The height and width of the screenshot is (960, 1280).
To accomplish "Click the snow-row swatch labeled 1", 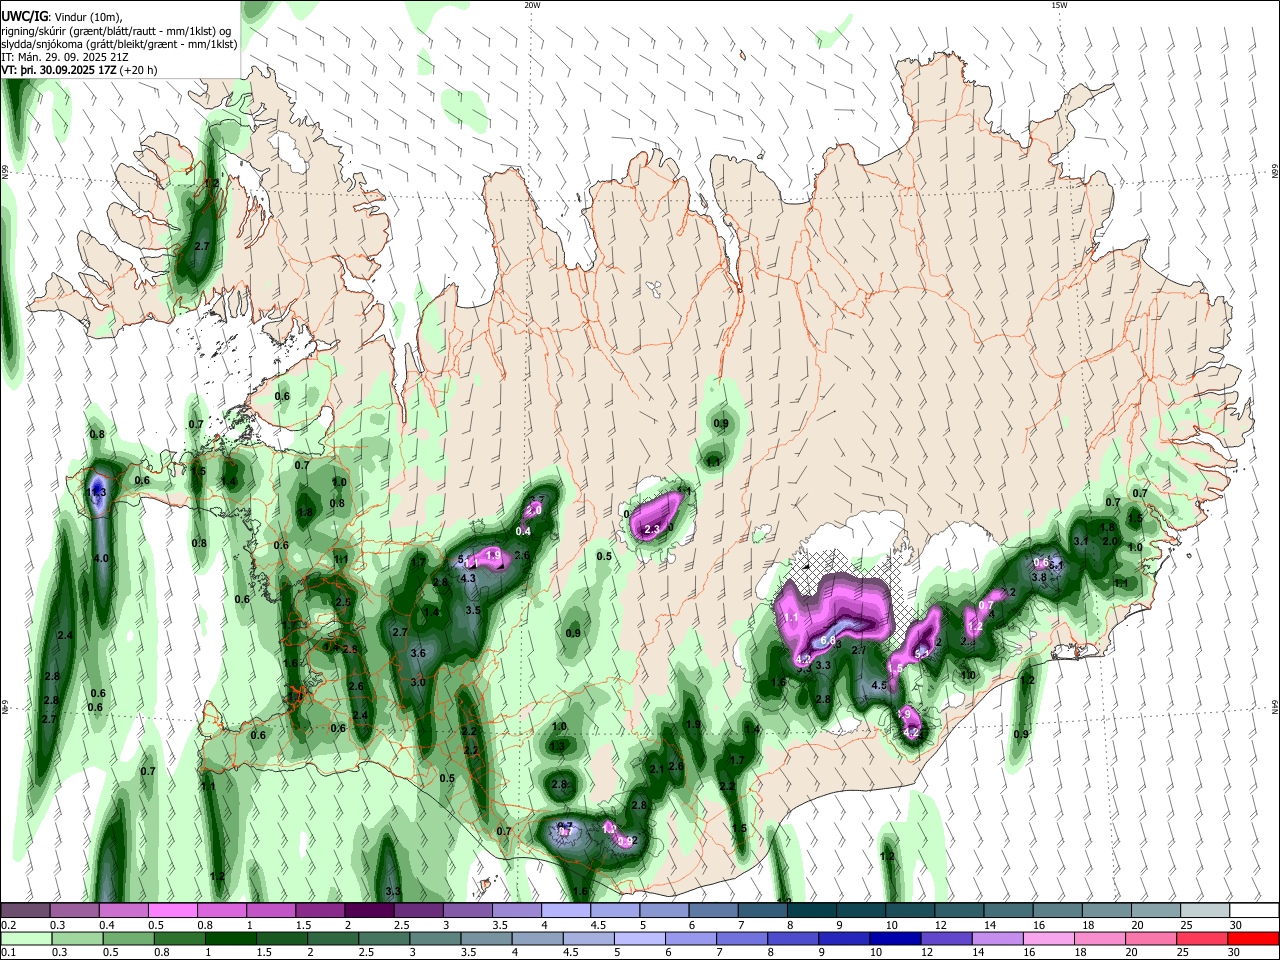I will tap(270, 910).
